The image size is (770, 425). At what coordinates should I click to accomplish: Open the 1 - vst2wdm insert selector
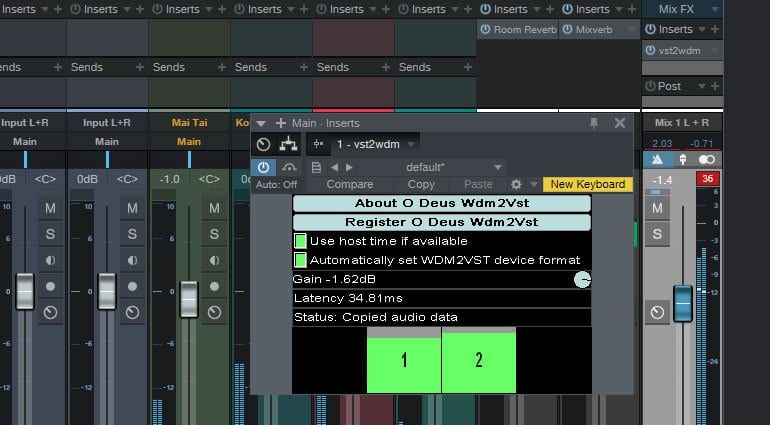[x=375, y=144]
